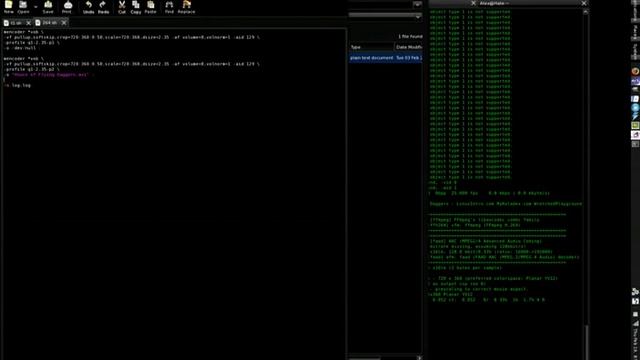Click the terminal window title bar text

(494, 3)
